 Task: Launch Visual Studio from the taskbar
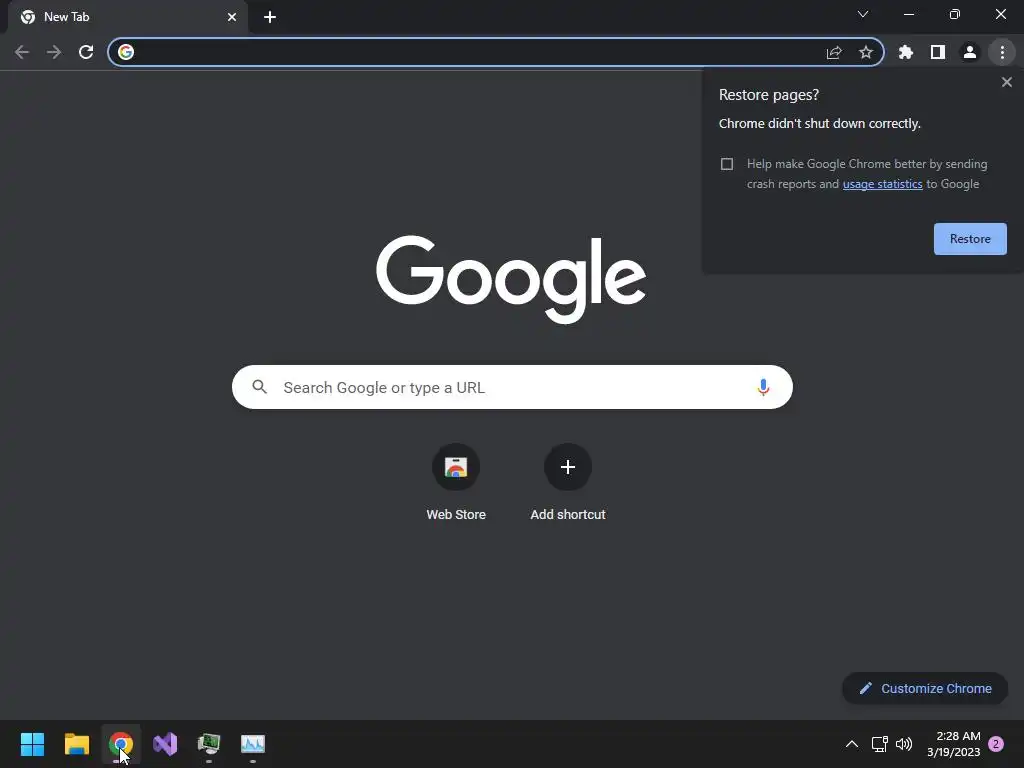pyautogui.click(x=165, y=744)
